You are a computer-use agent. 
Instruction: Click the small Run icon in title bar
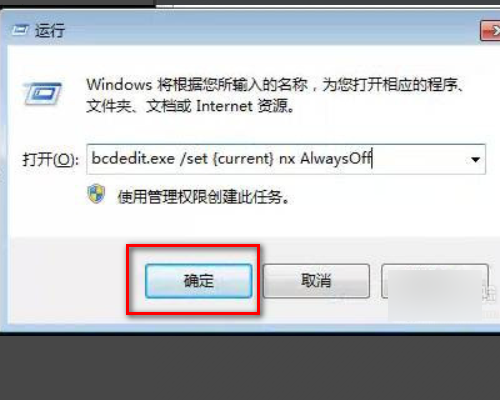20,30
